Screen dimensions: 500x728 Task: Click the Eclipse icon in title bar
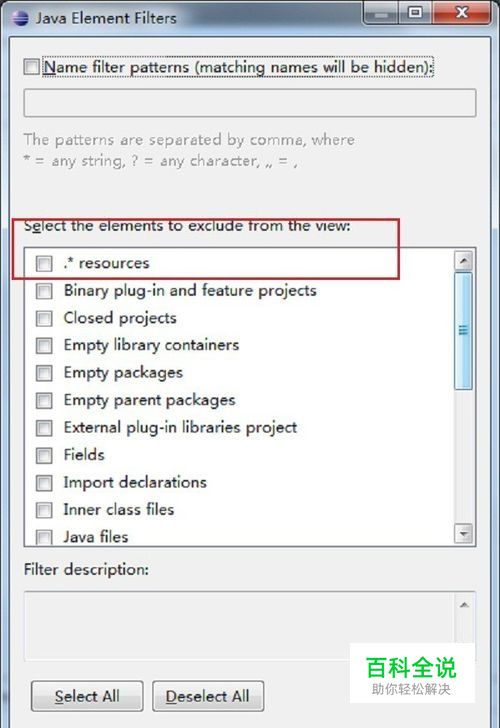(x=20, y=18)
